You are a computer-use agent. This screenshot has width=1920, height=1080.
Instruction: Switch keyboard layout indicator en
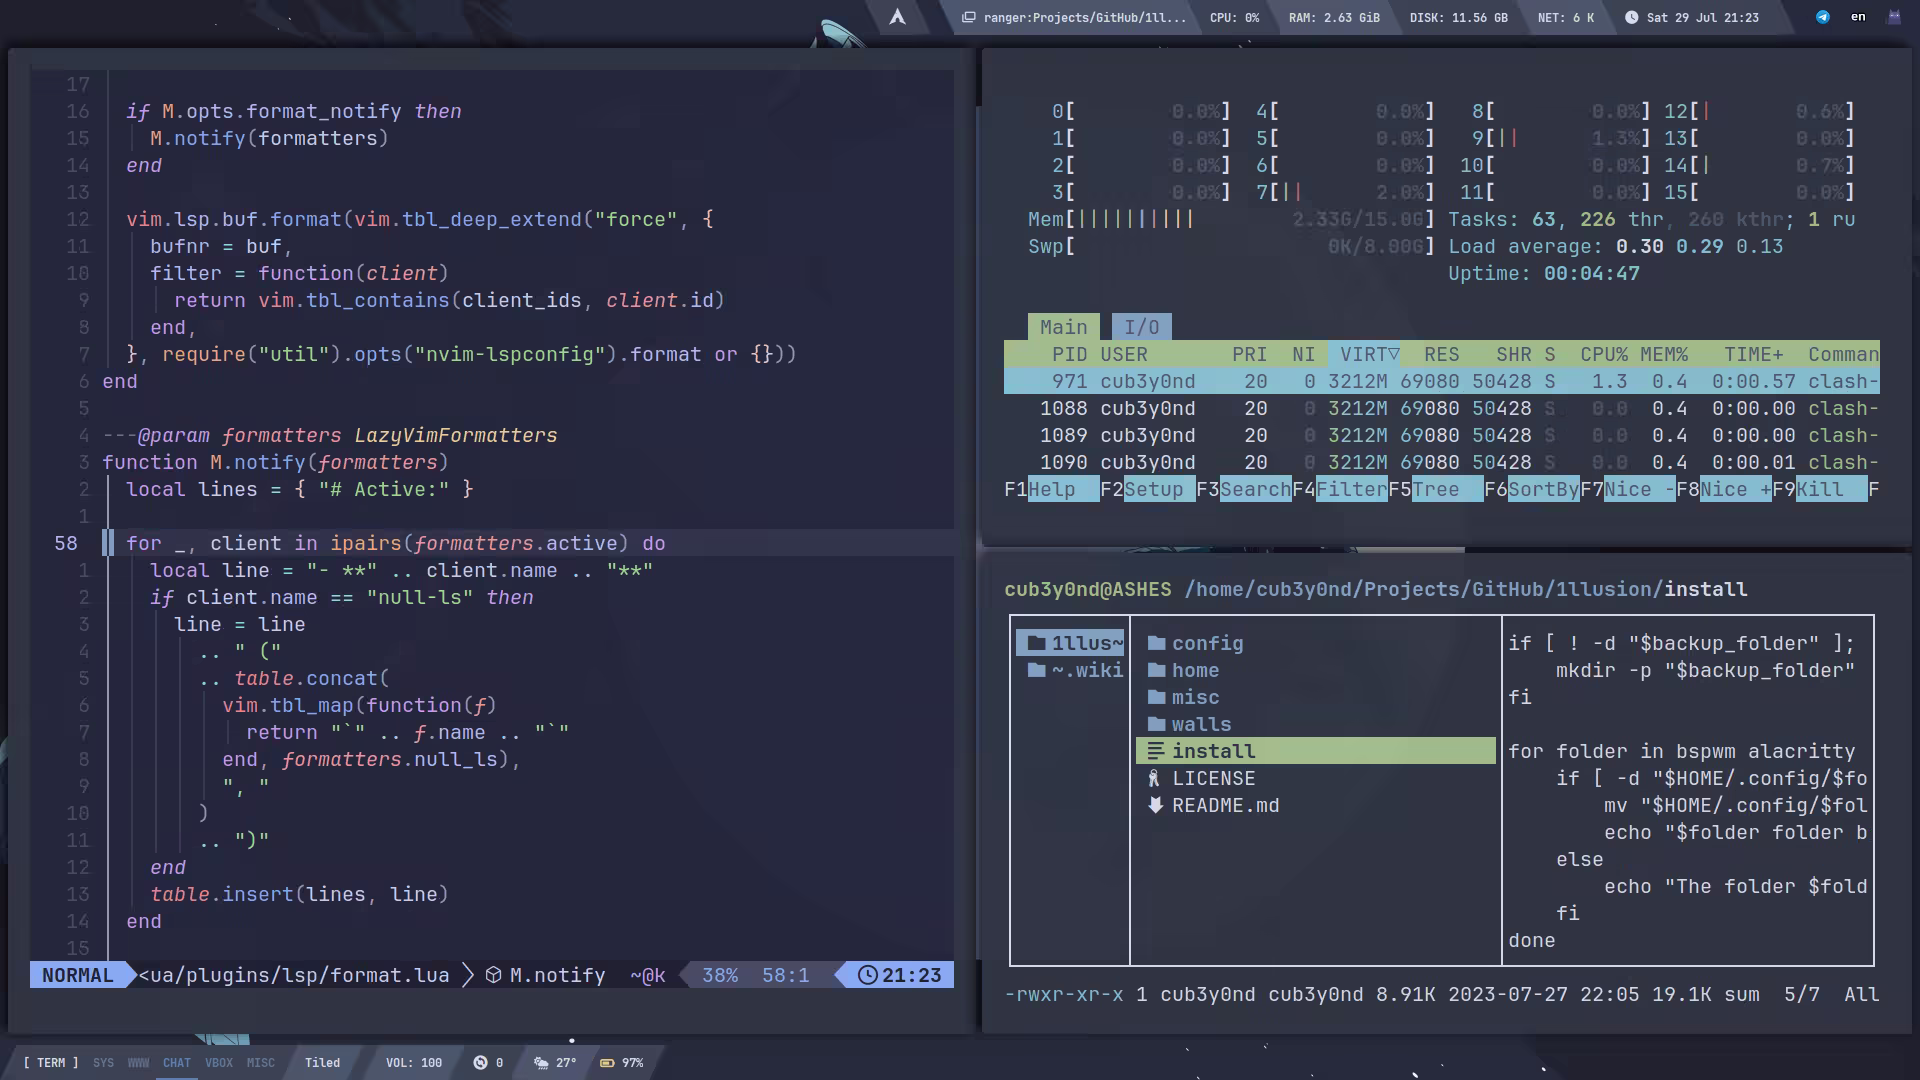click(x=1858, y=17)
